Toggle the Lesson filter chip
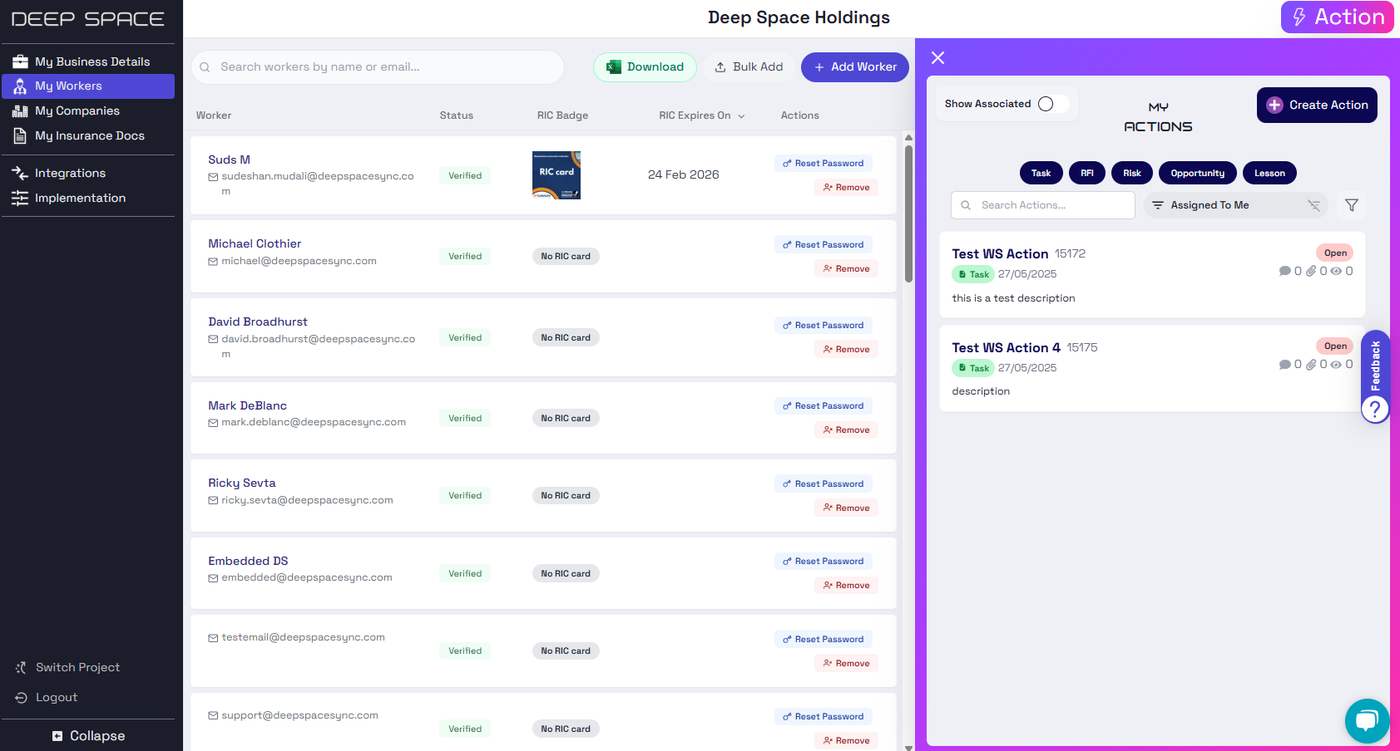Image resolution: width=1400 pixels, height=751 pixels. (x=1270, y=173)
